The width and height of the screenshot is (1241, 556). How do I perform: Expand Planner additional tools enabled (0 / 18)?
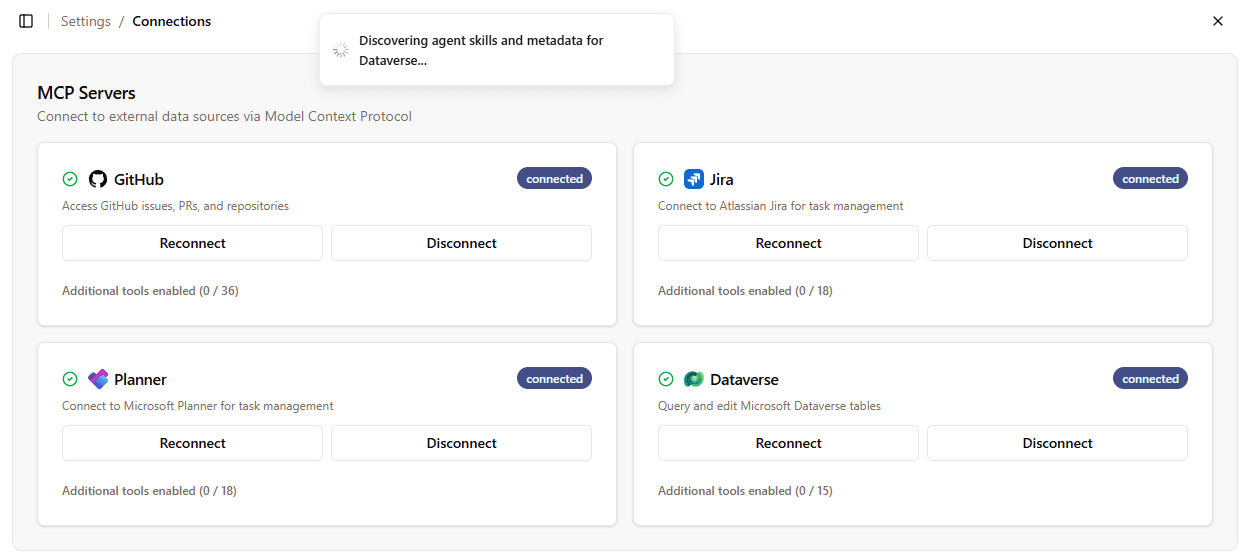click(149, 491)
